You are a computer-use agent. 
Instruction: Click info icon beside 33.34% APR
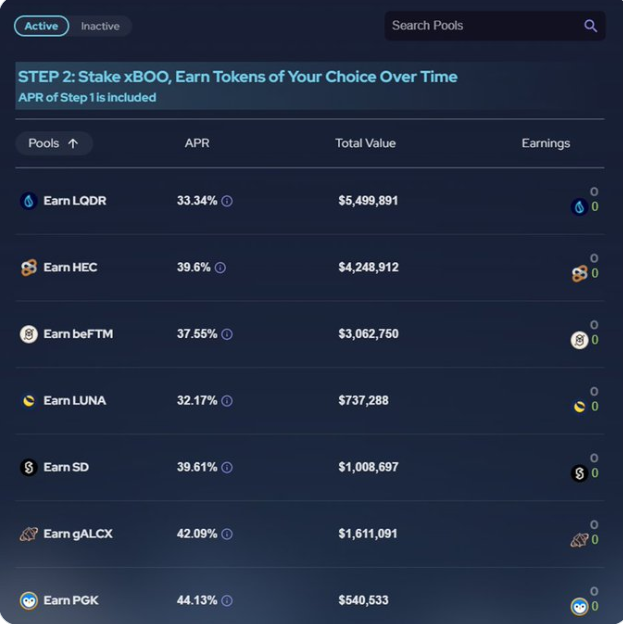227,201
